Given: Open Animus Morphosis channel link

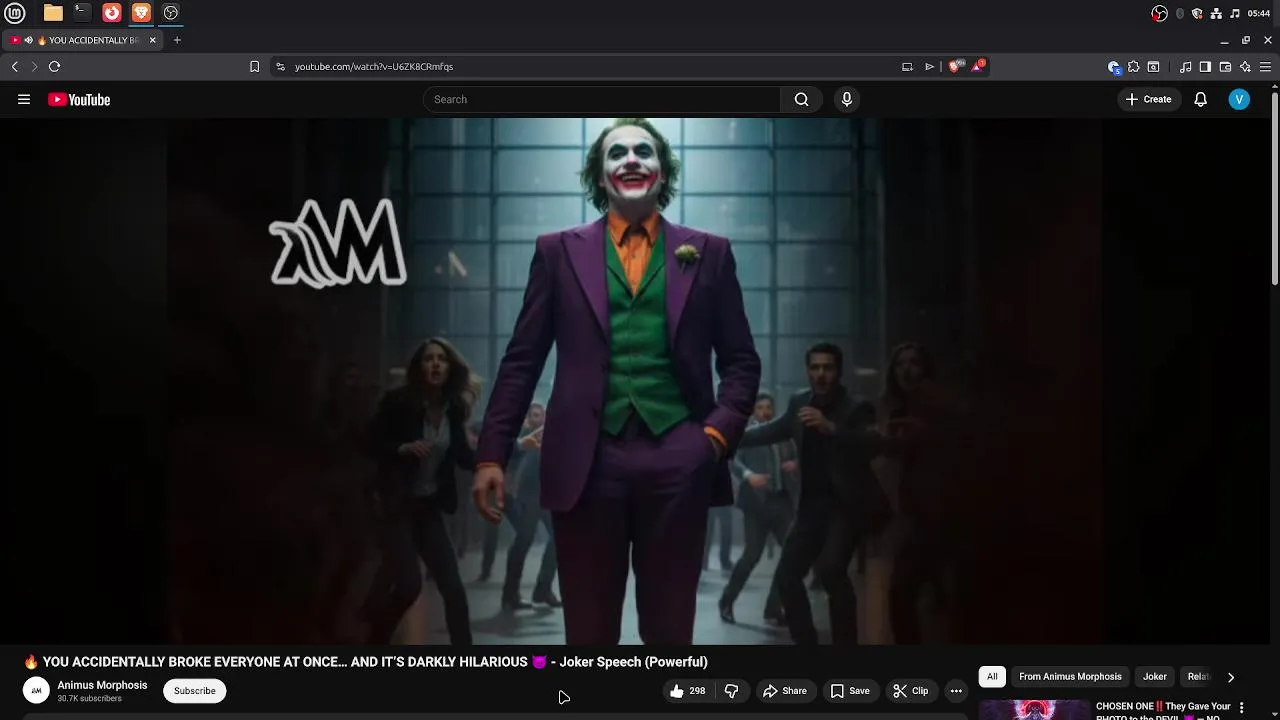Looking at the screenshot, I should [x=102, y=685].
